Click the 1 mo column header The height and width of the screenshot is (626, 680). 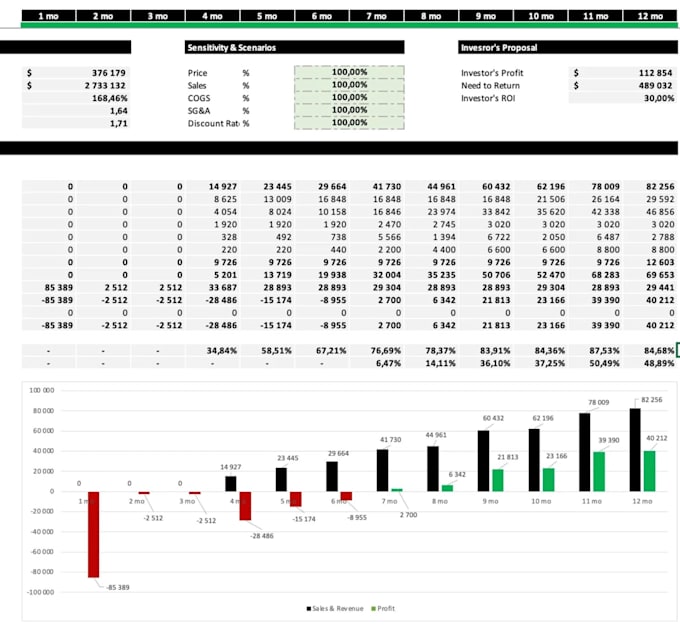pyautogui.click(x=49, y=16)
